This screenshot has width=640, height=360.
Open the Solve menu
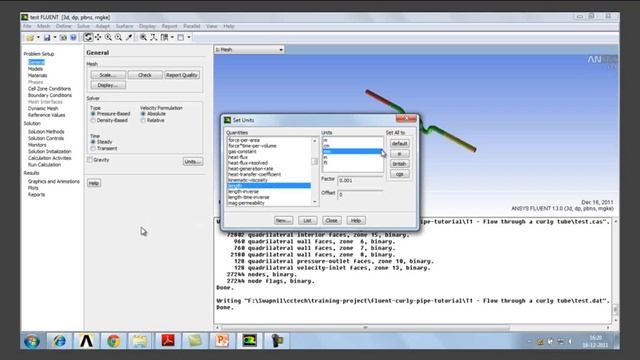point(83,27)
